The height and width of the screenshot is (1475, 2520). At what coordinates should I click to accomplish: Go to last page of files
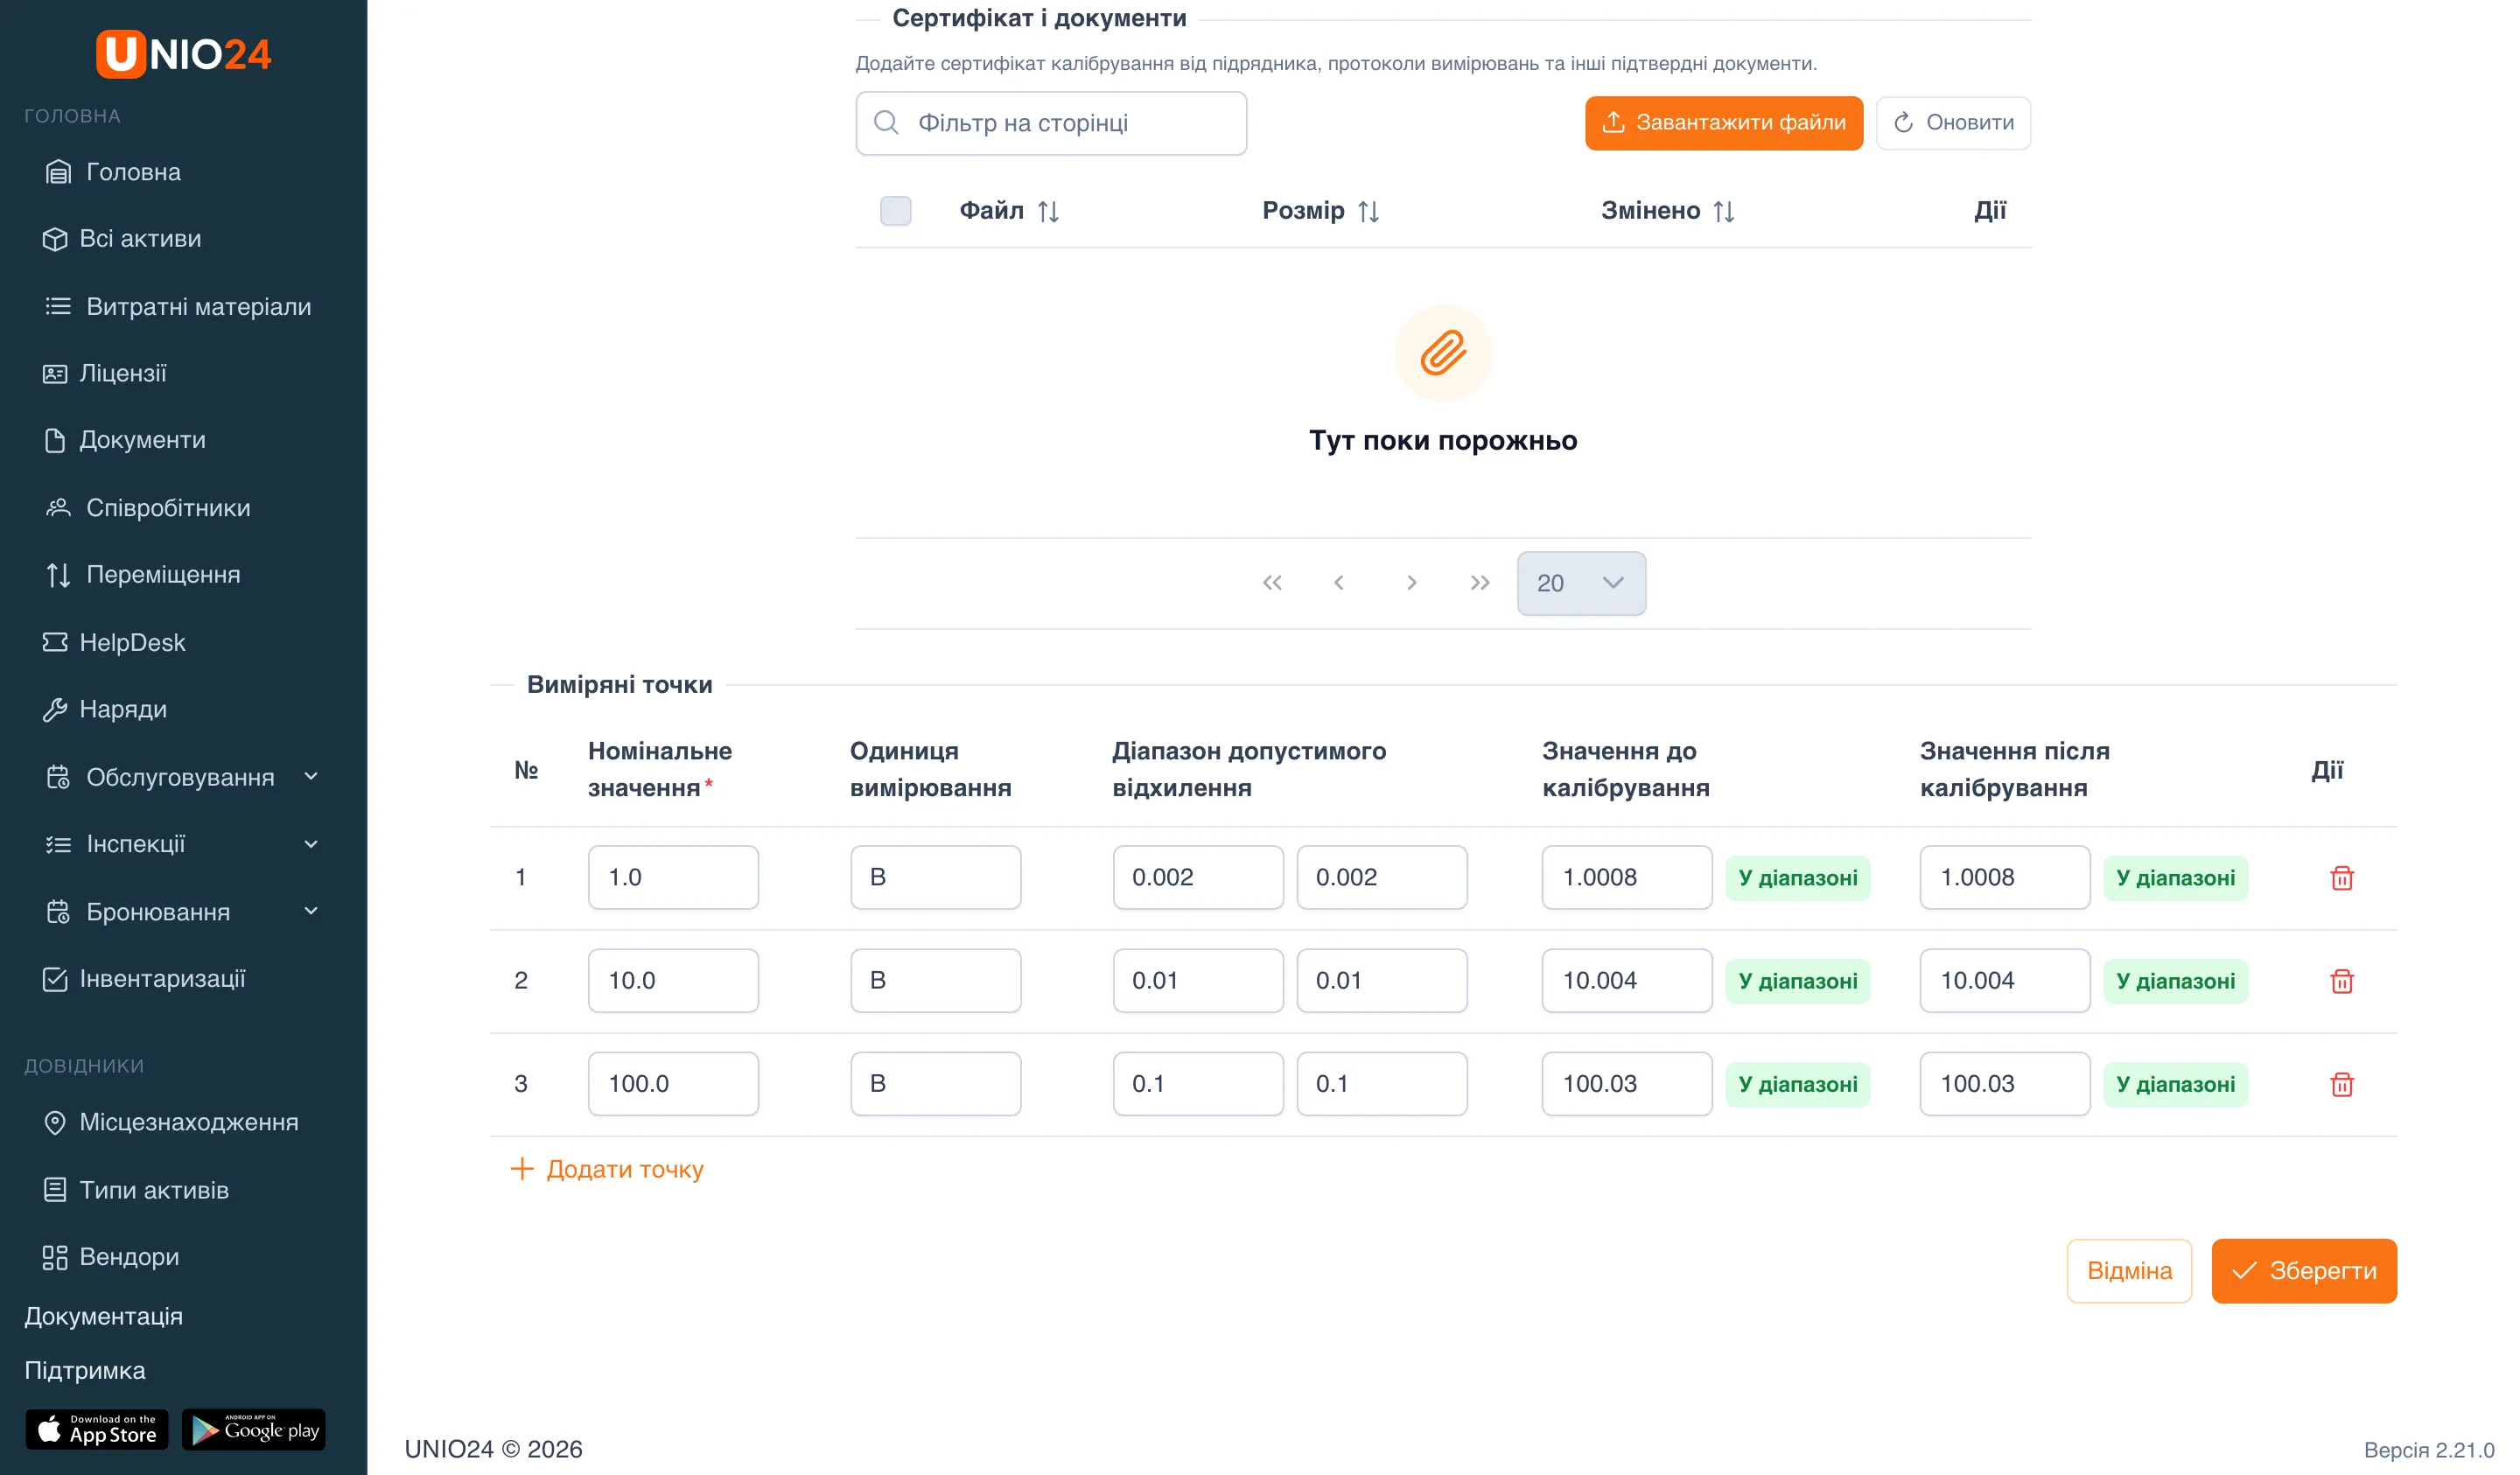tap(1480, 583)
